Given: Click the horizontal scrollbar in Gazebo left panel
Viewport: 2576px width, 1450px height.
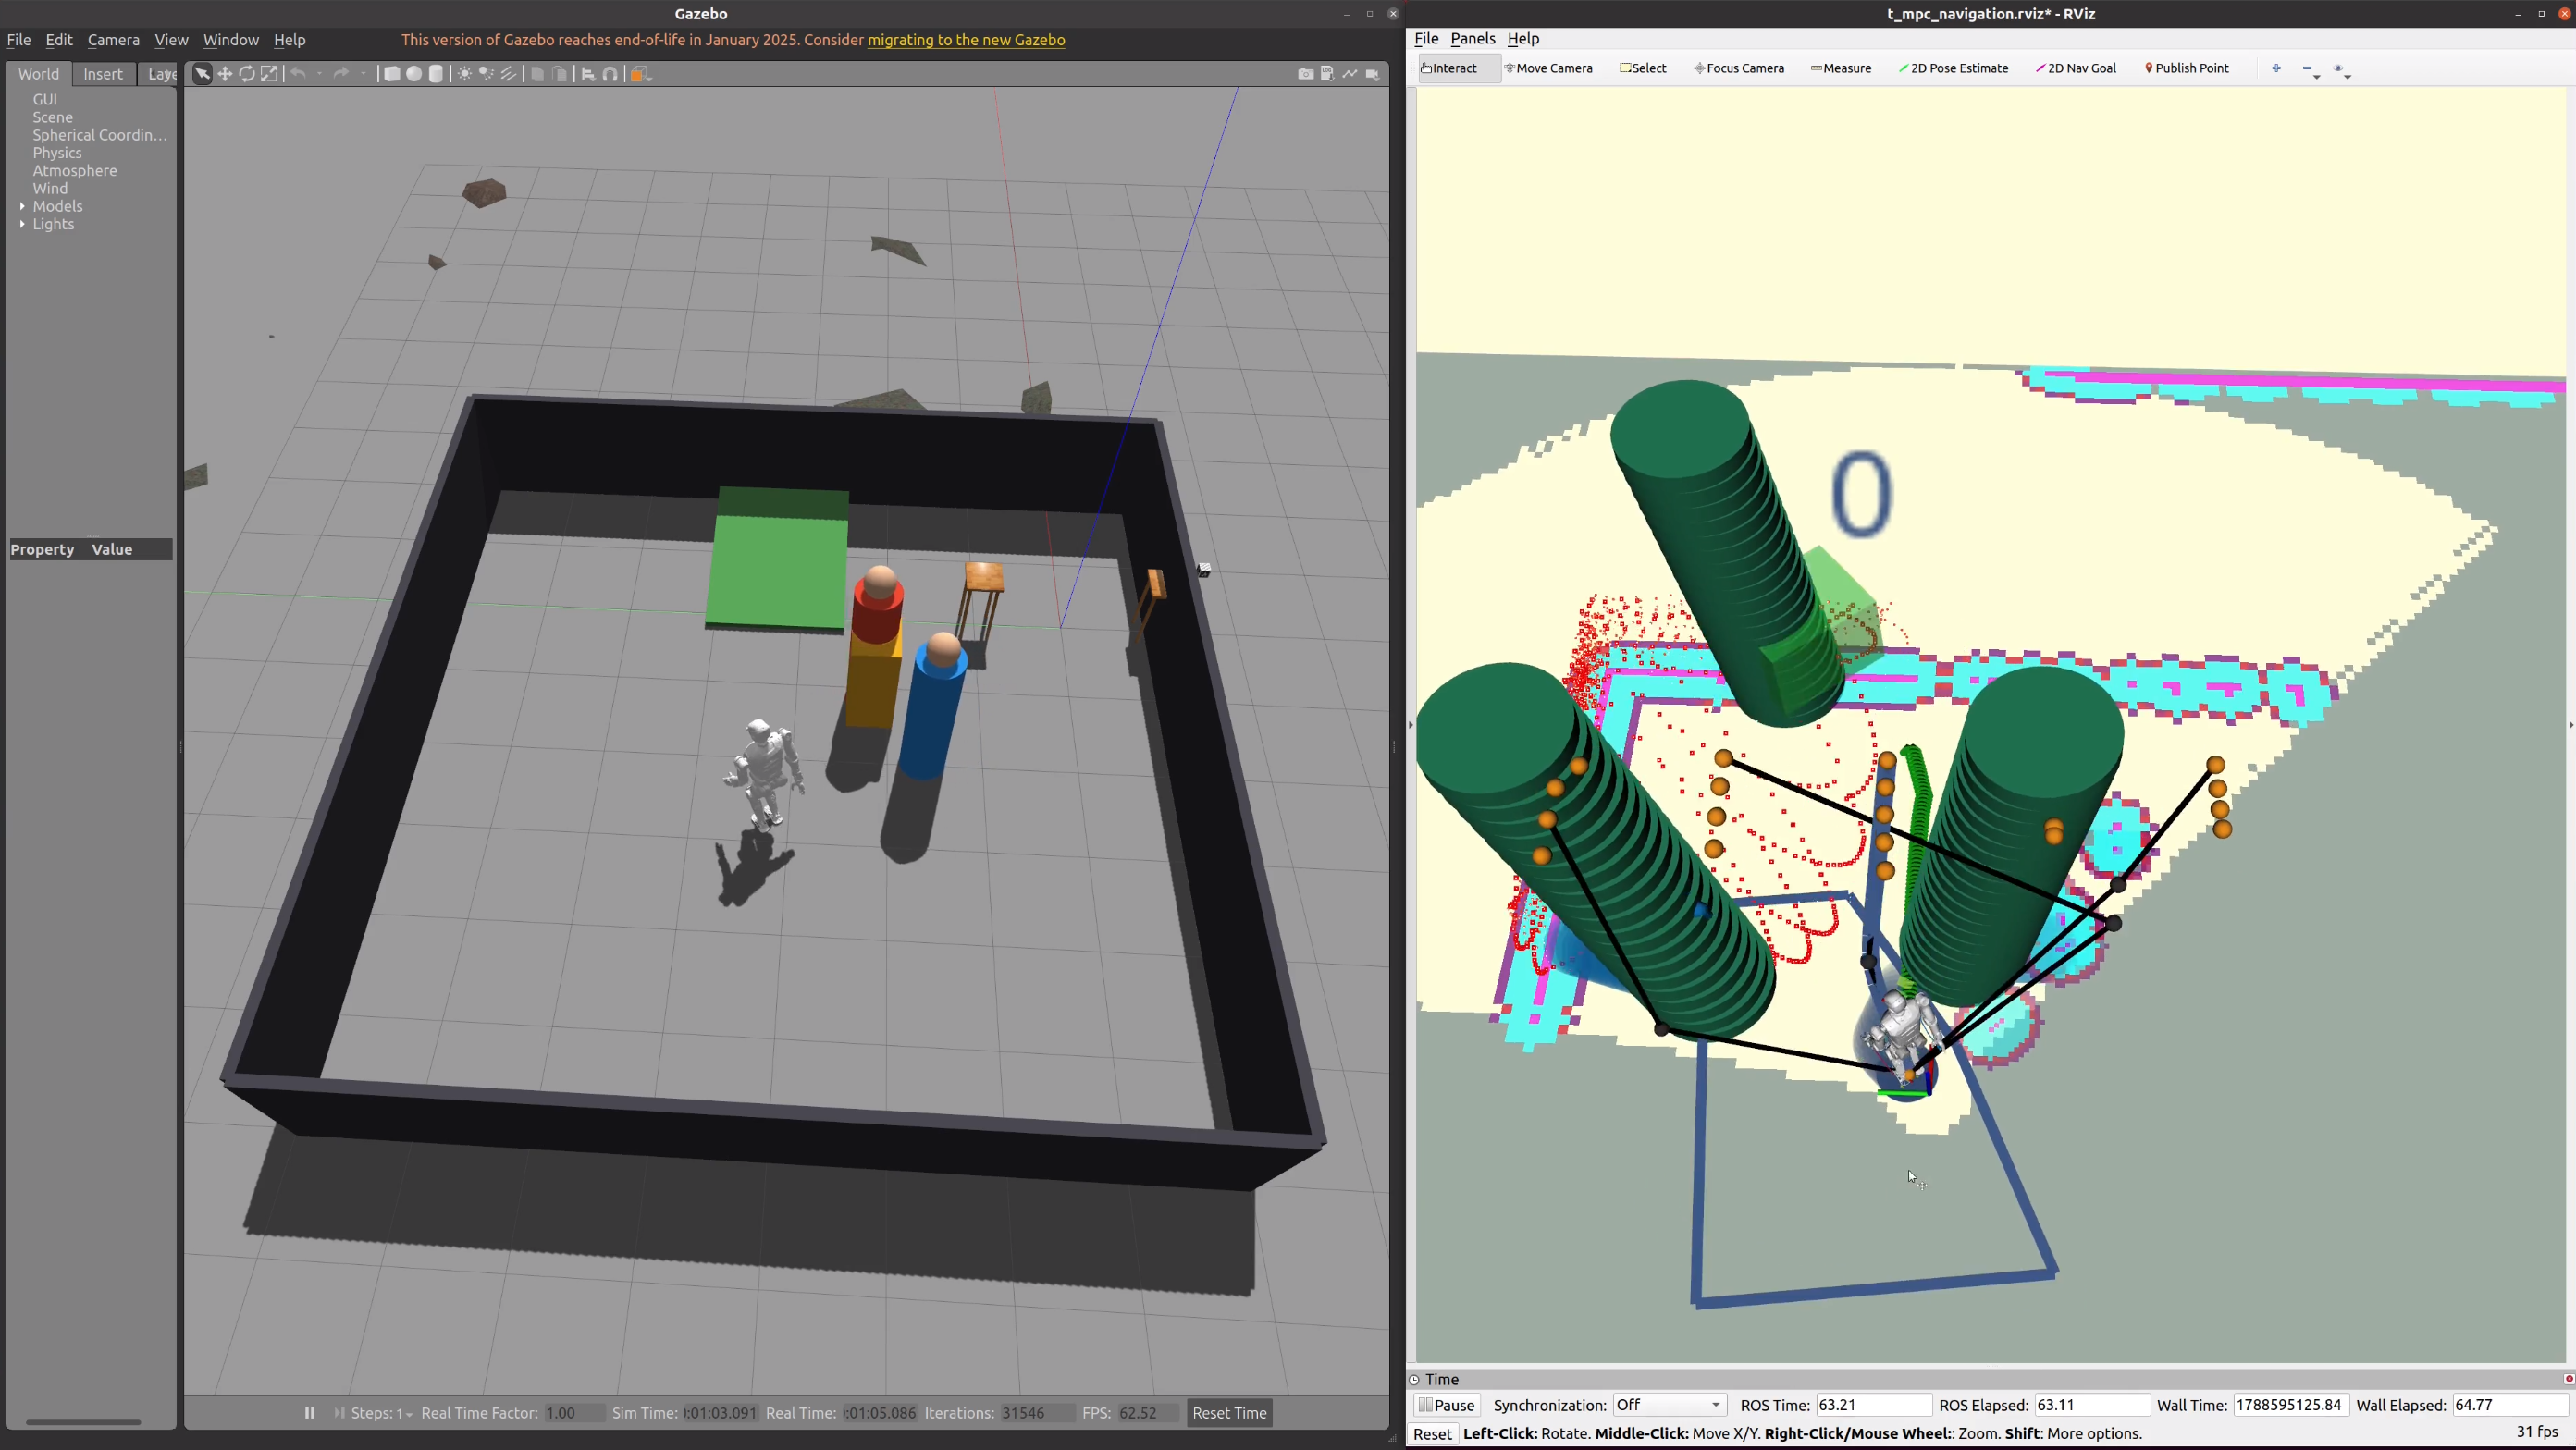Looking at the screenshot, I should pos(83,1421).
